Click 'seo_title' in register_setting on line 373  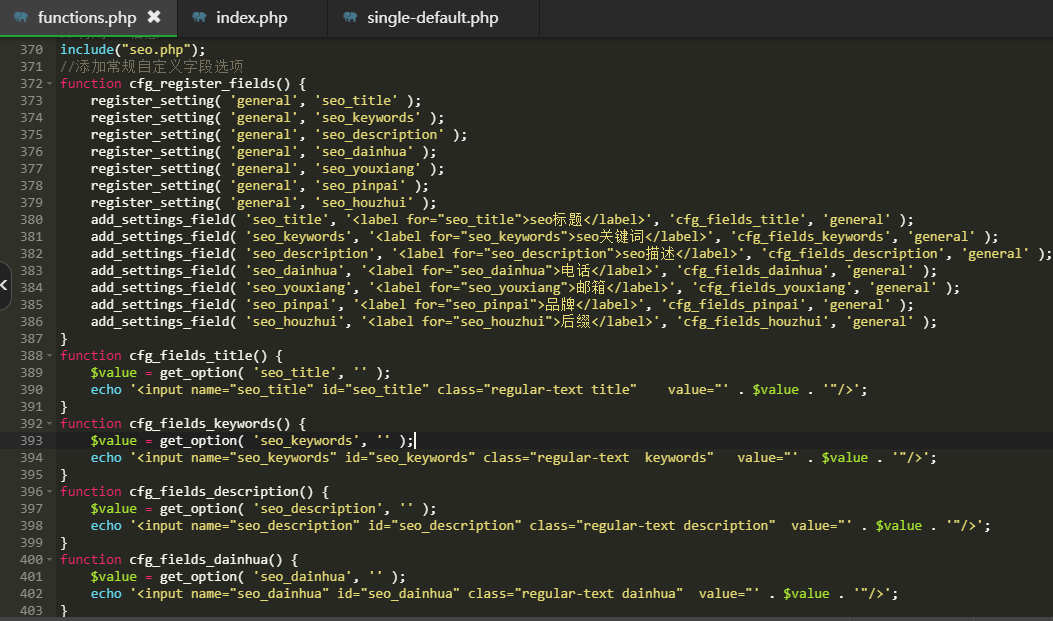click(357, 101)
